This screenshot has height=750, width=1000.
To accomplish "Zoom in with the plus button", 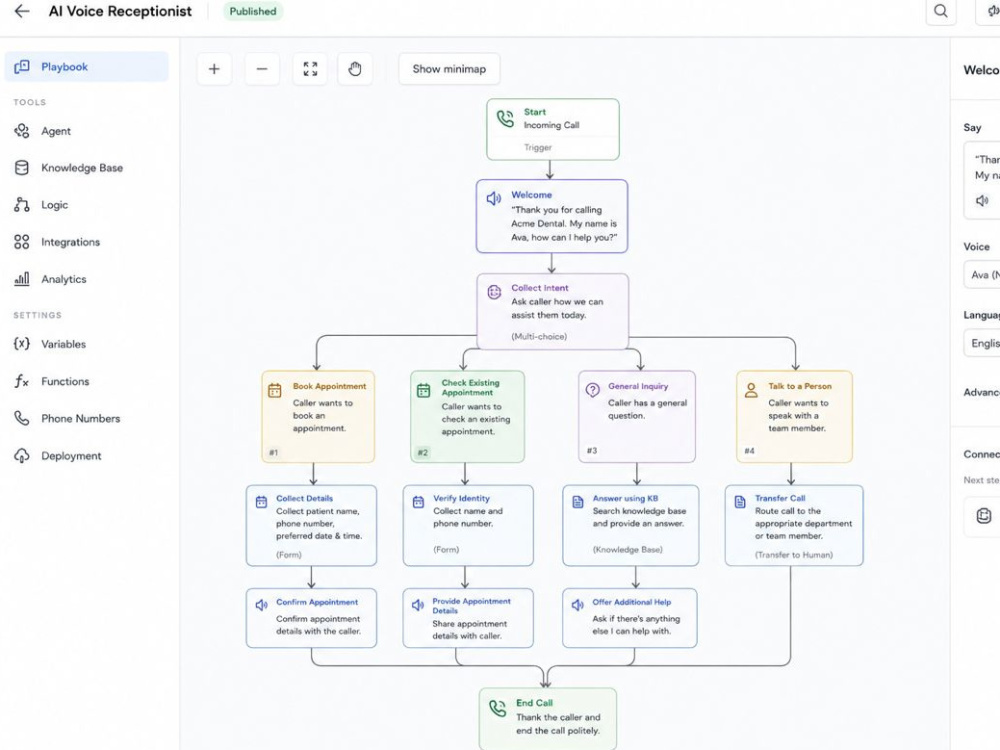I will 214,69.
